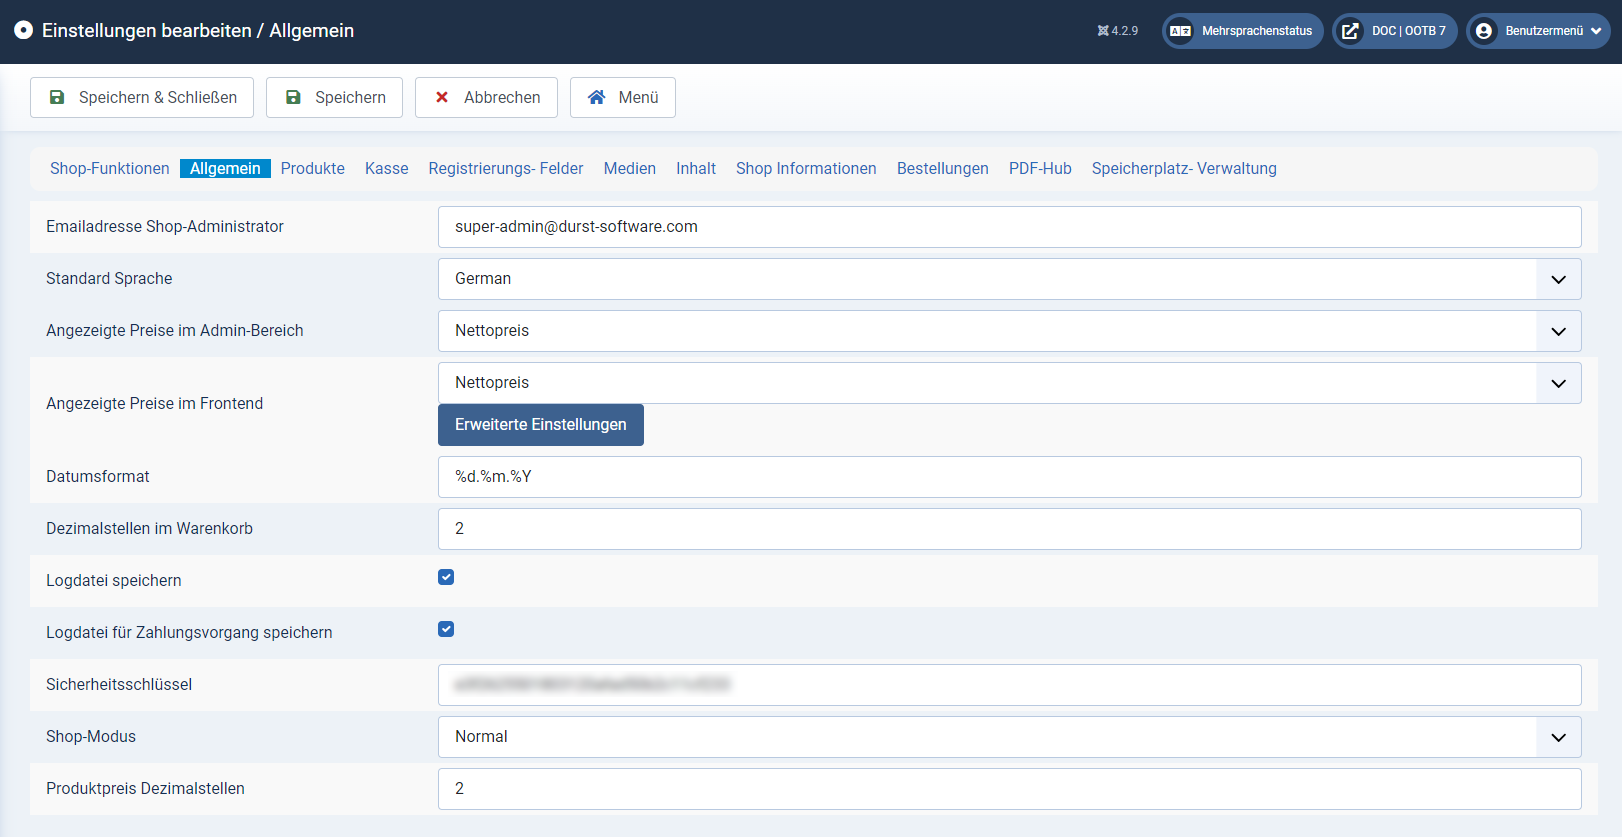Open the Angezeigte Preise im Admin-Bereich dropdown
This screenshot has height=837, width=1622.
[x=1010, y=331]
